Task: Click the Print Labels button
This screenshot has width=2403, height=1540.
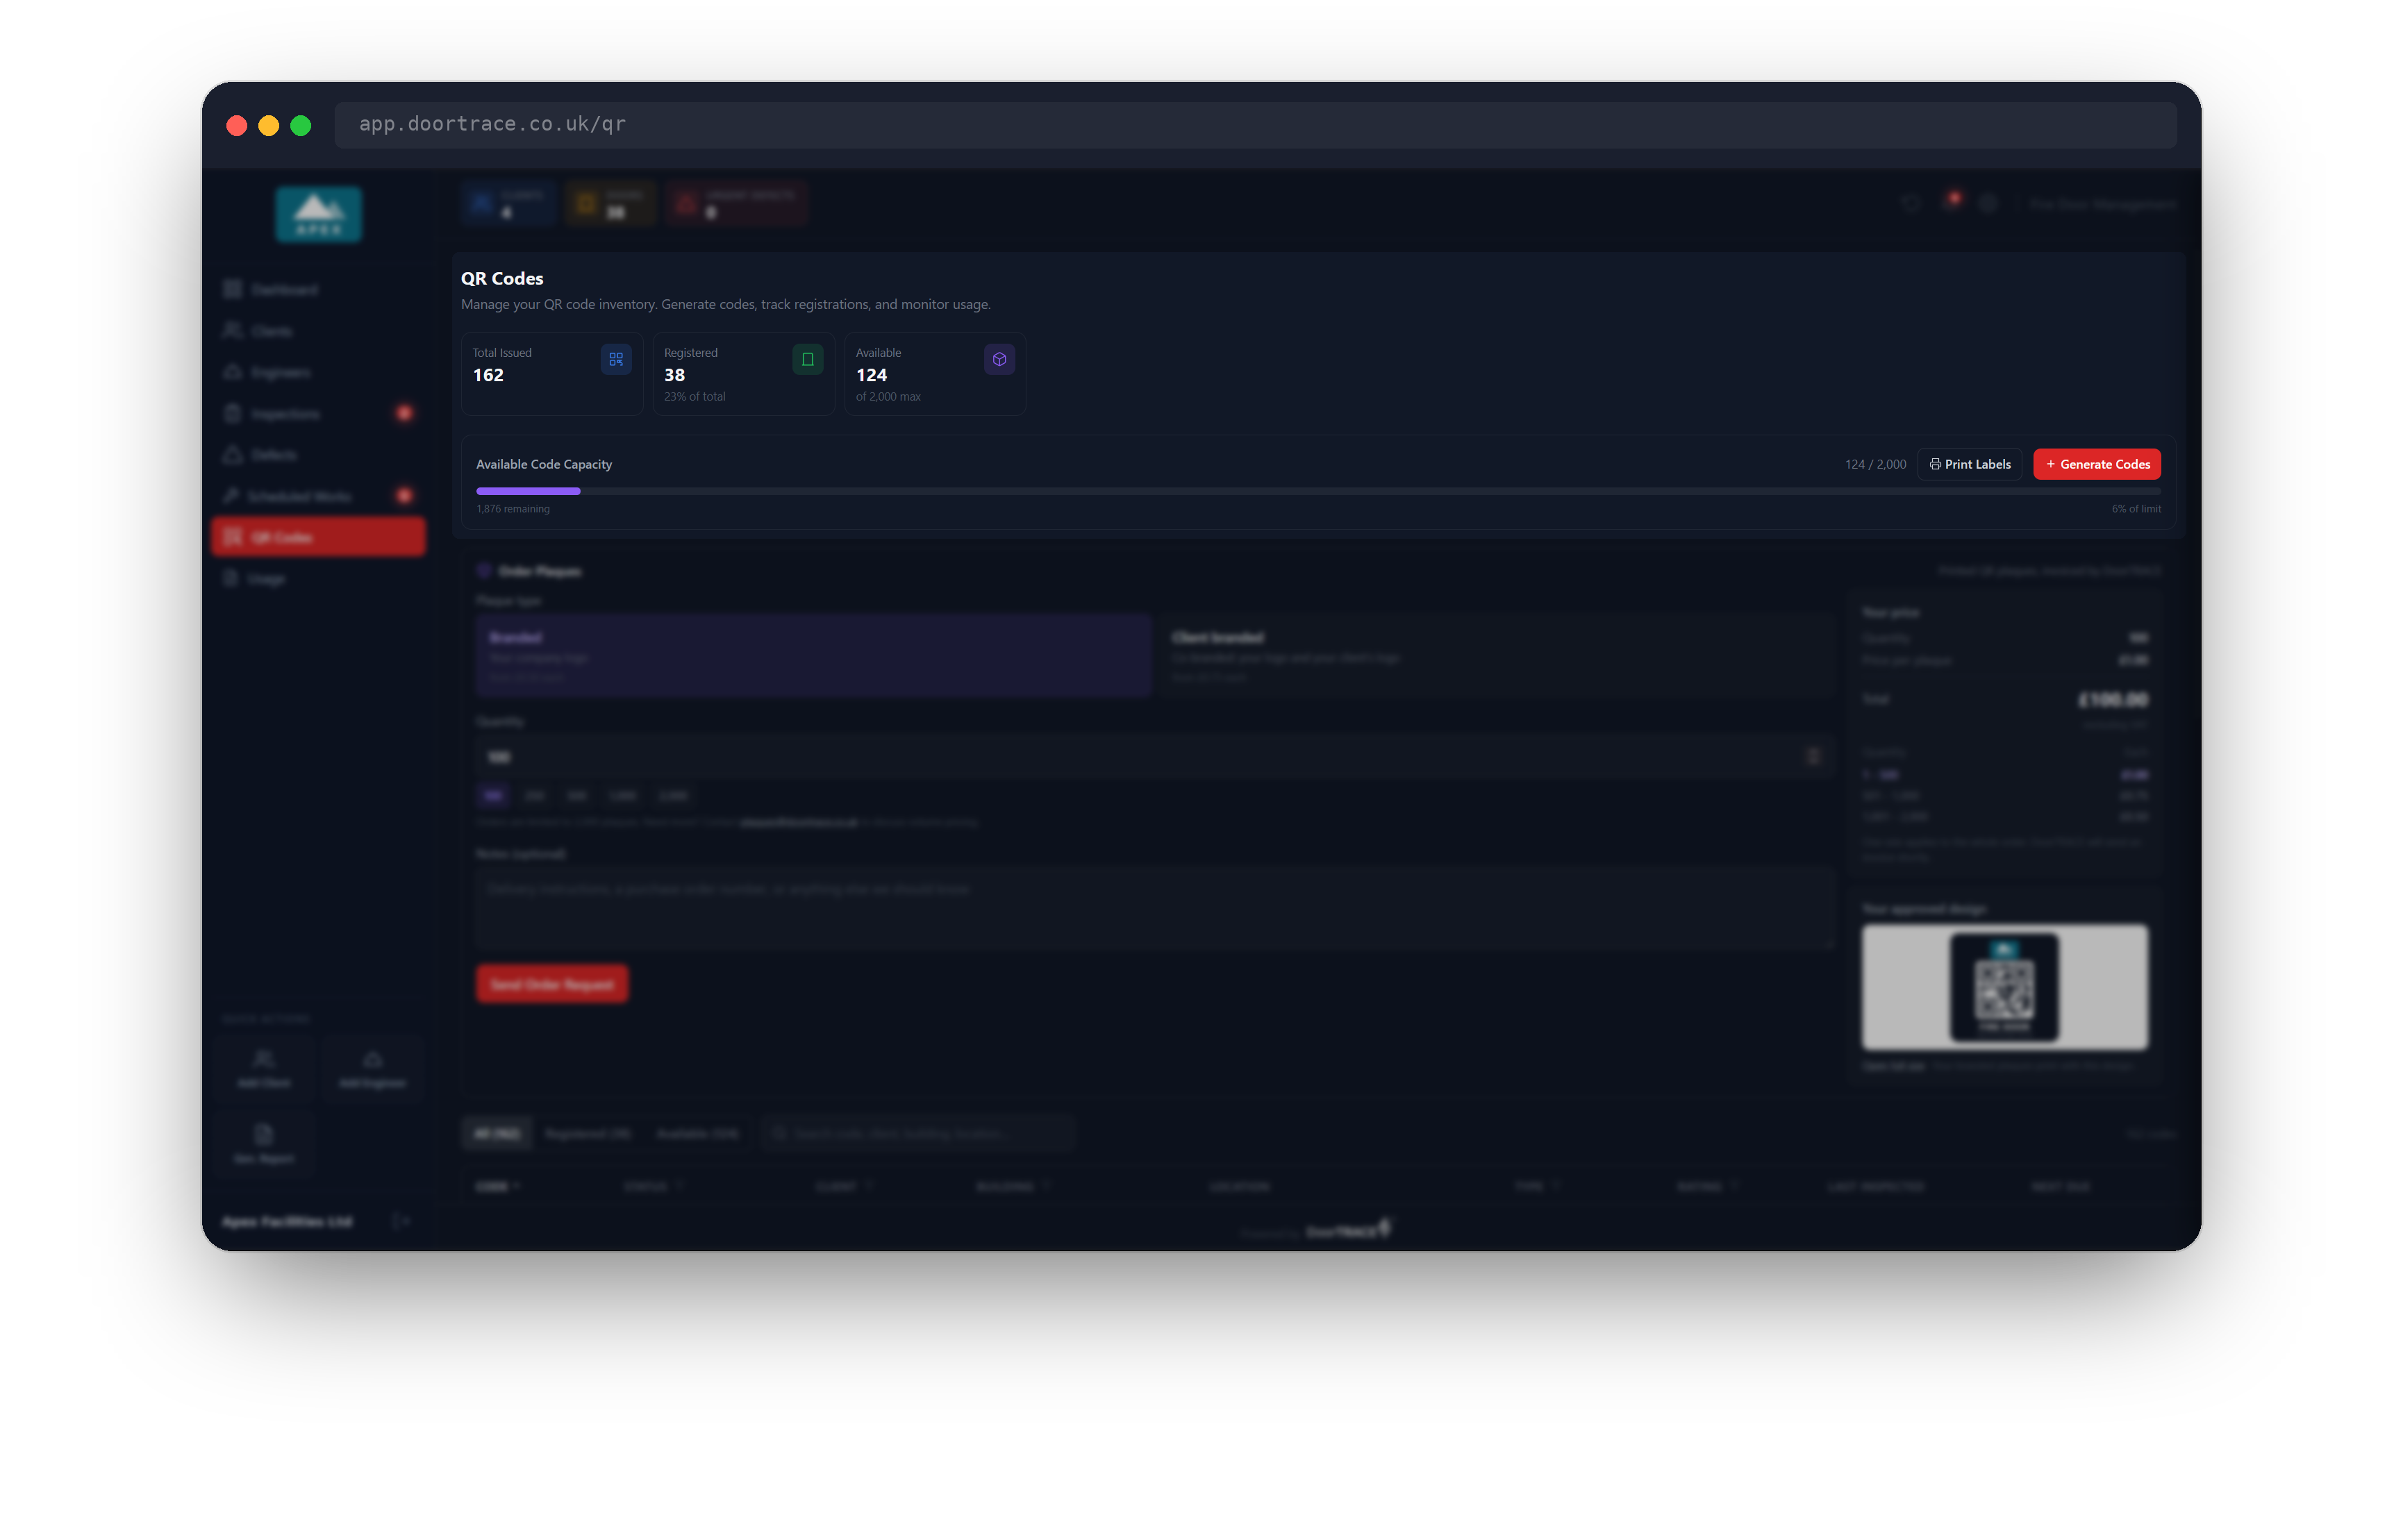Action: pos(1969,464)
